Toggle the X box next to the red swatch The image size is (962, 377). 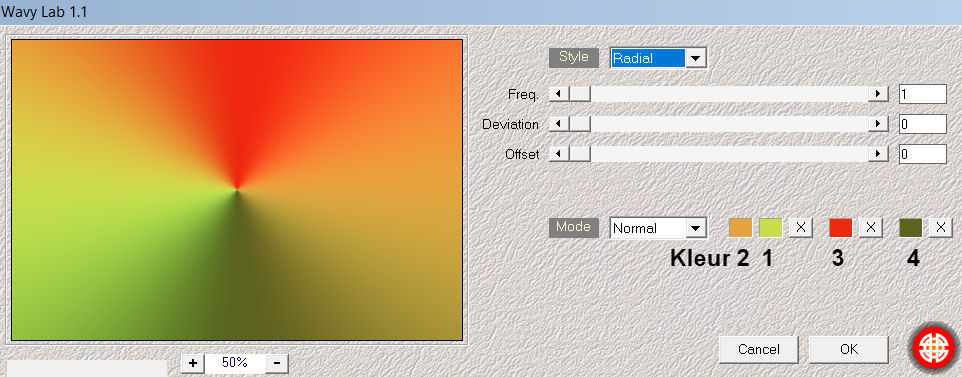tap(871, 228)
